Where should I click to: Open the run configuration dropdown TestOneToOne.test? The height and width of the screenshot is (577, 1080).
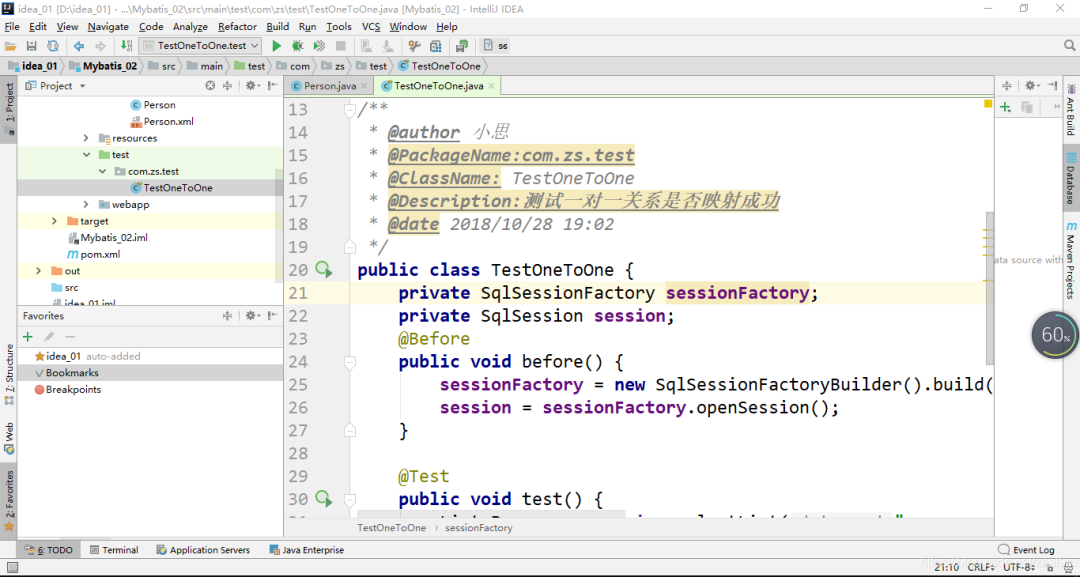(198, 45)
